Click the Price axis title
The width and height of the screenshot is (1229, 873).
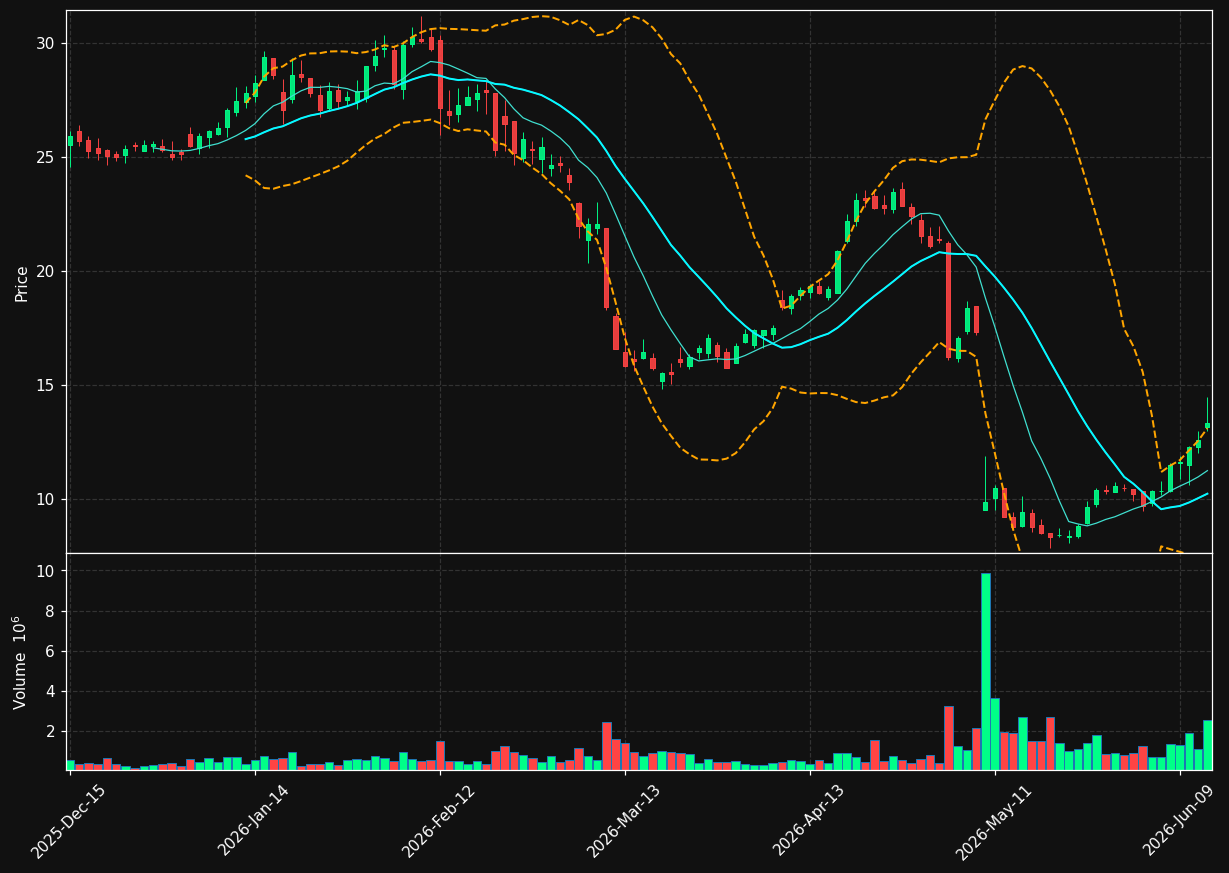[x=22, y=283]
